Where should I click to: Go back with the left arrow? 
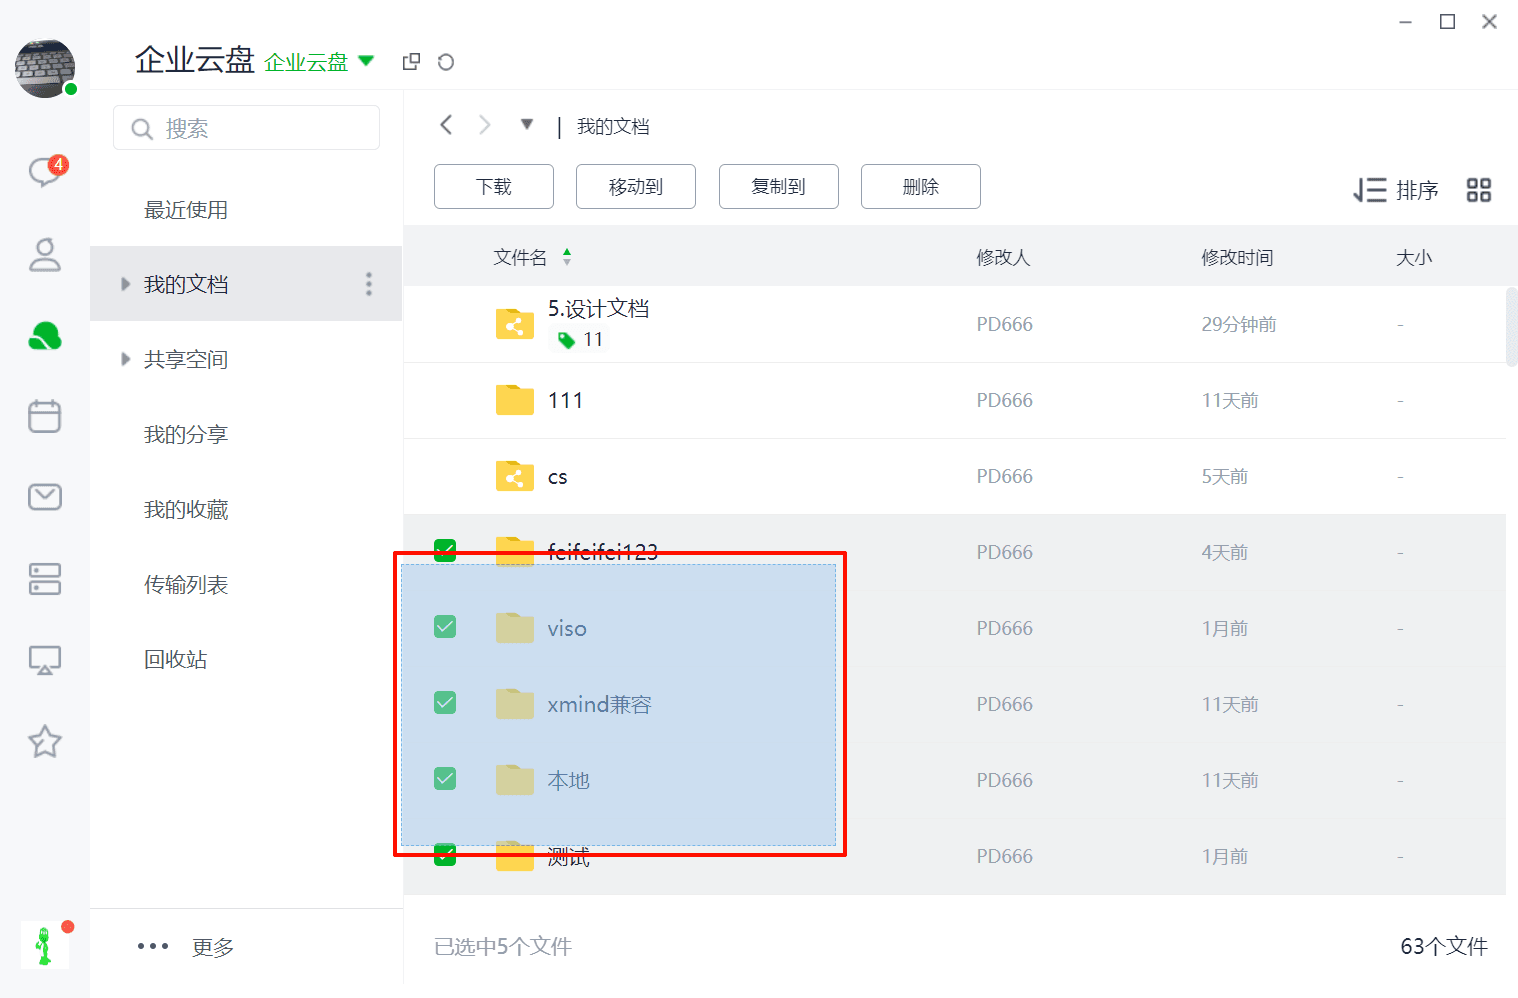[446, 125]
